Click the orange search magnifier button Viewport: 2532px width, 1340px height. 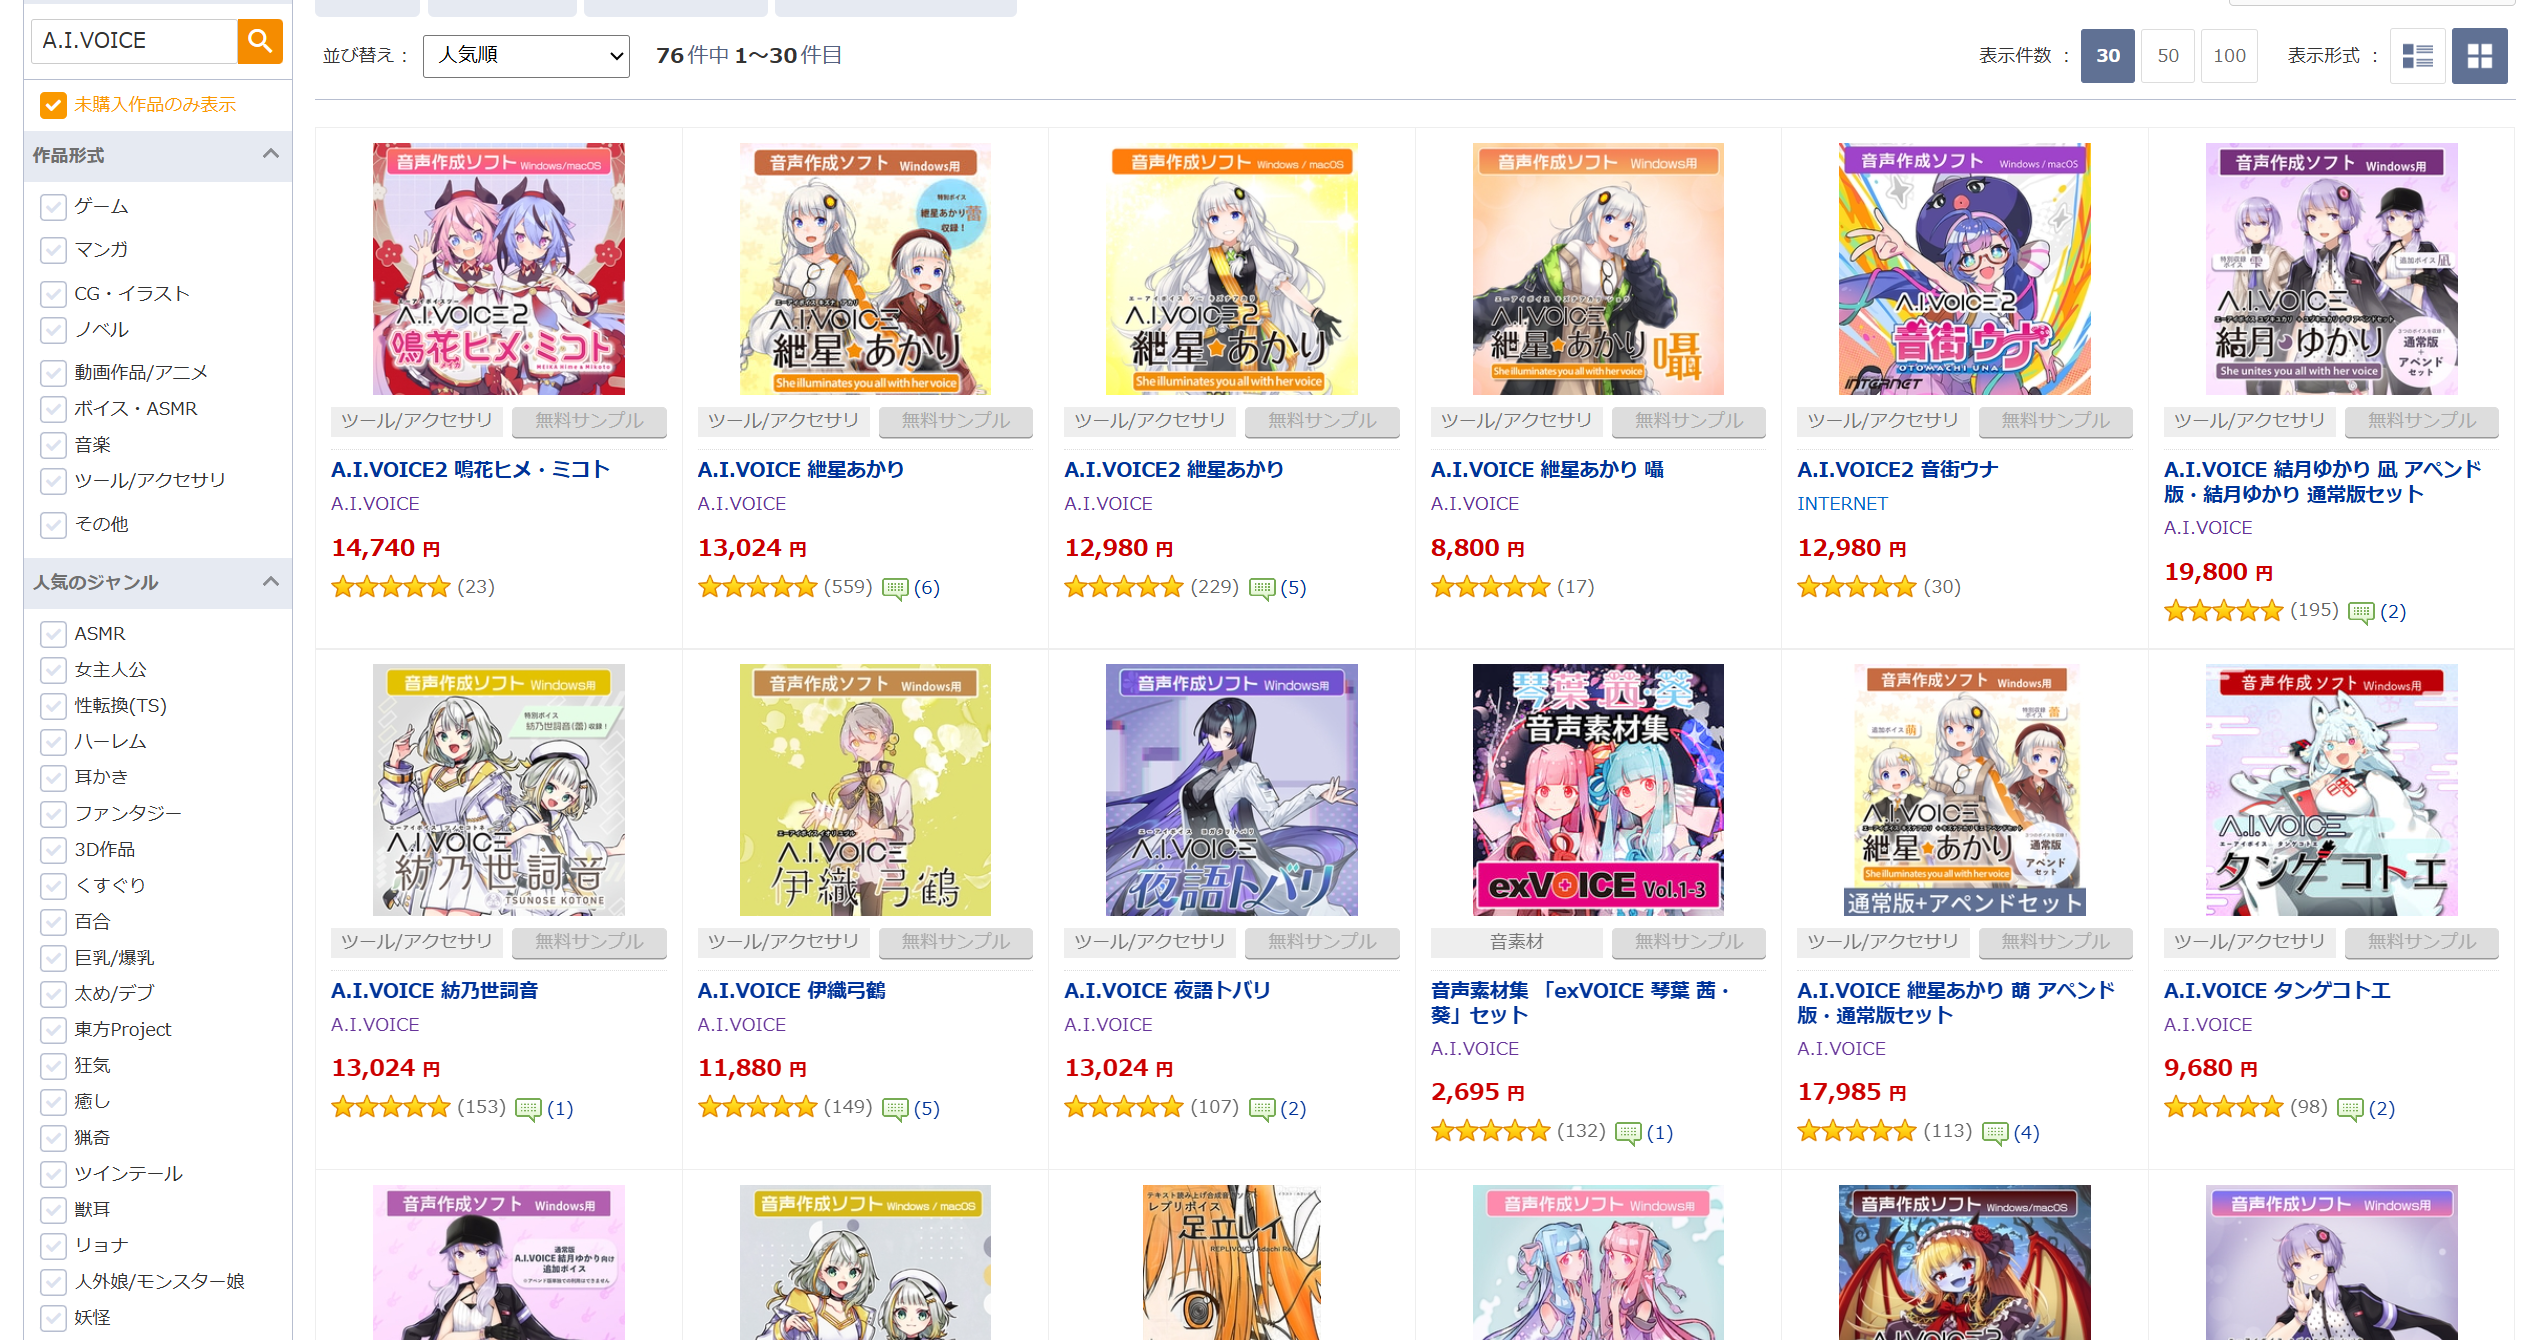(x=260, y=41)
